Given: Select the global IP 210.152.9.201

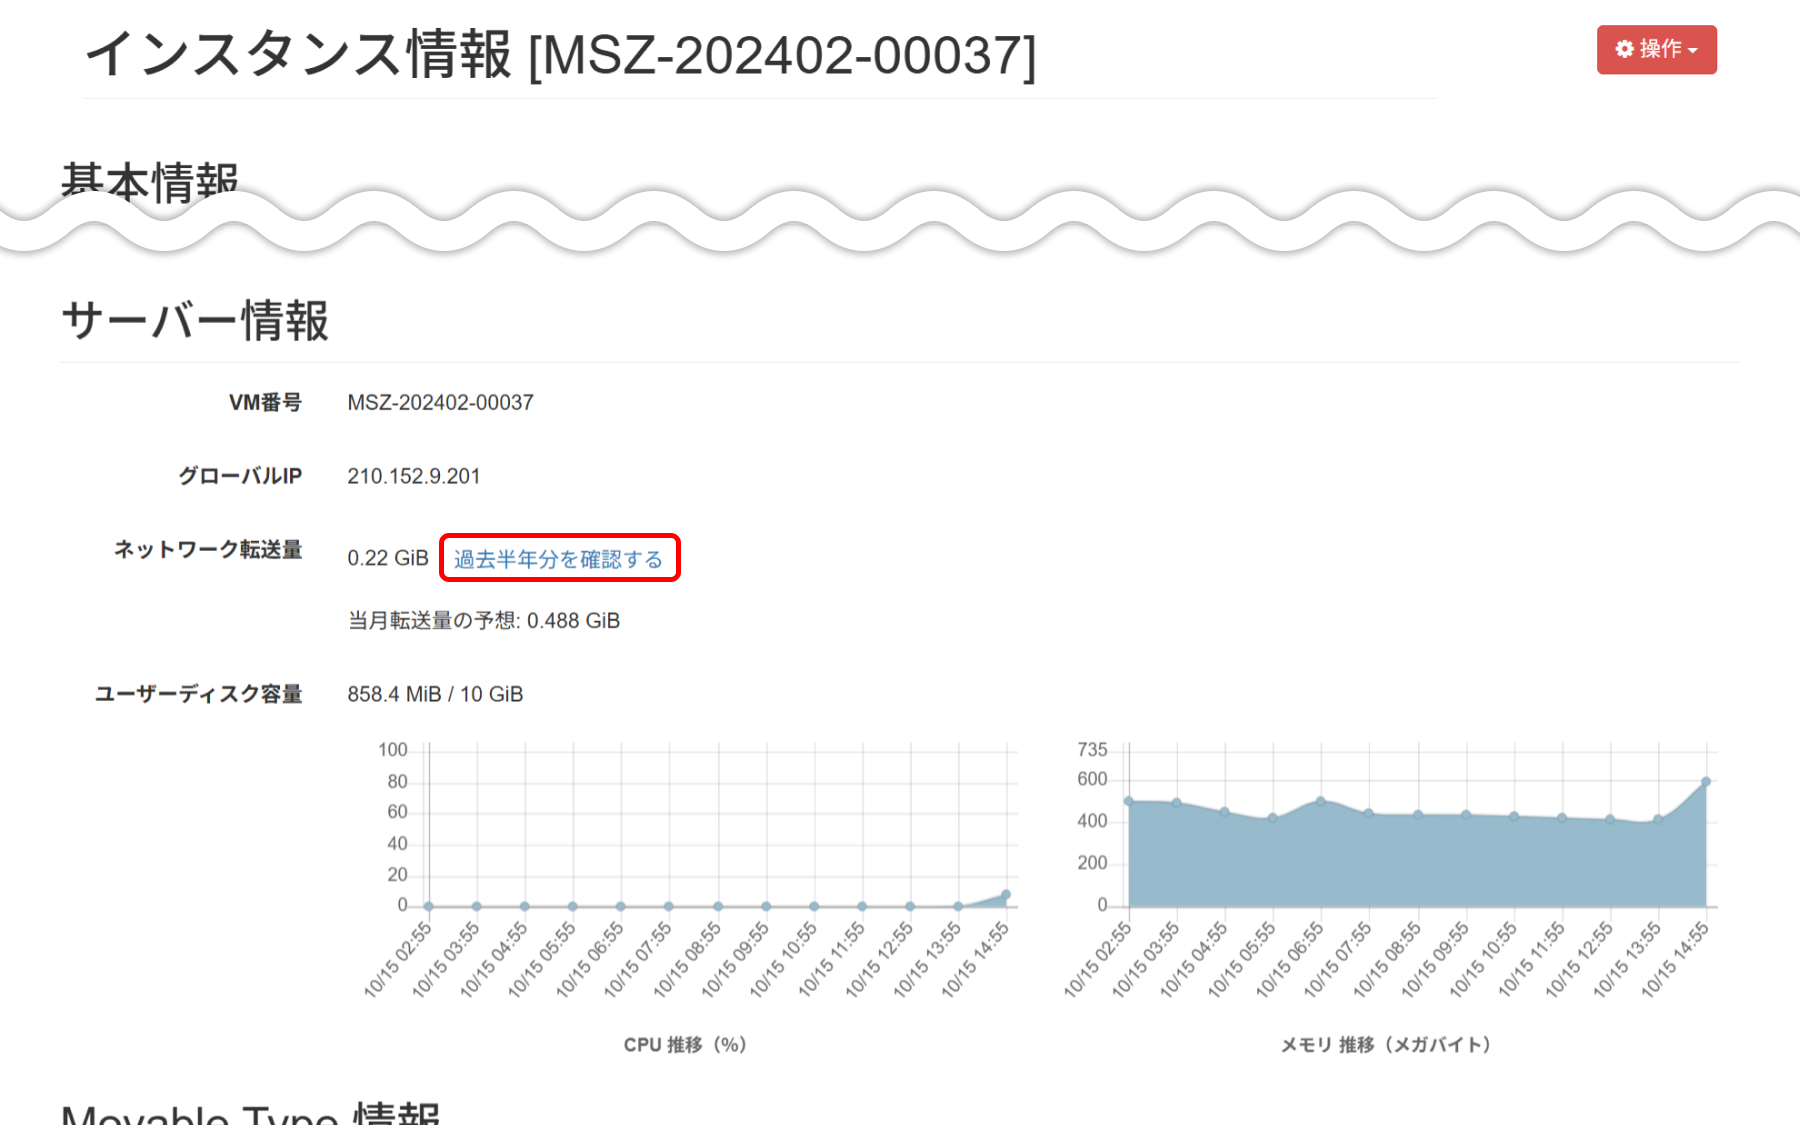Looking at the screenshot, I should (413, 476).
